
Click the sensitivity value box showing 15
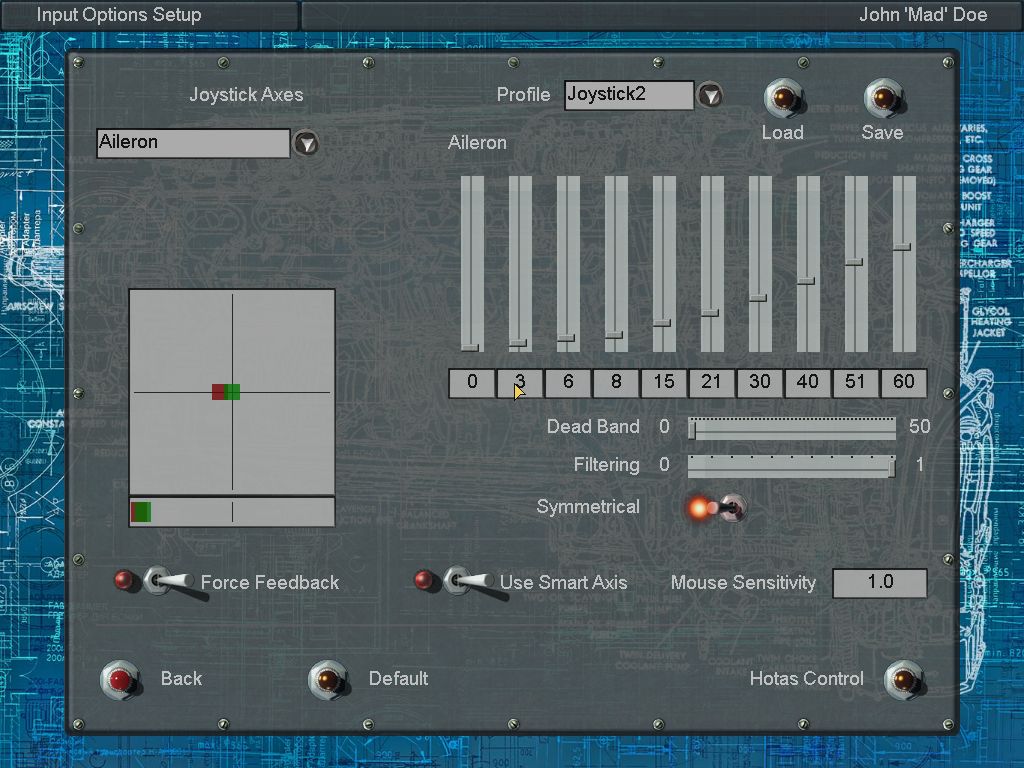click(664, 383)
